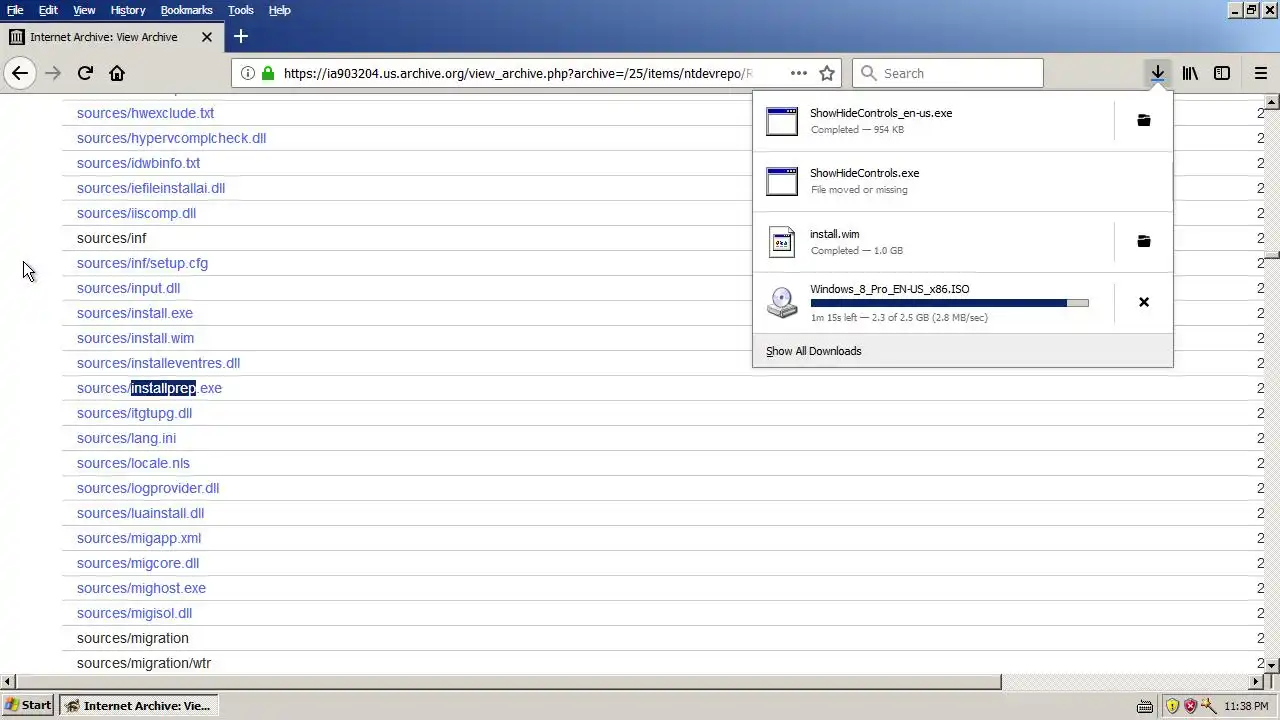This screenshot has height=720, width=1280.
Task: Open sources/input.dll link
Action: [128, 288]
